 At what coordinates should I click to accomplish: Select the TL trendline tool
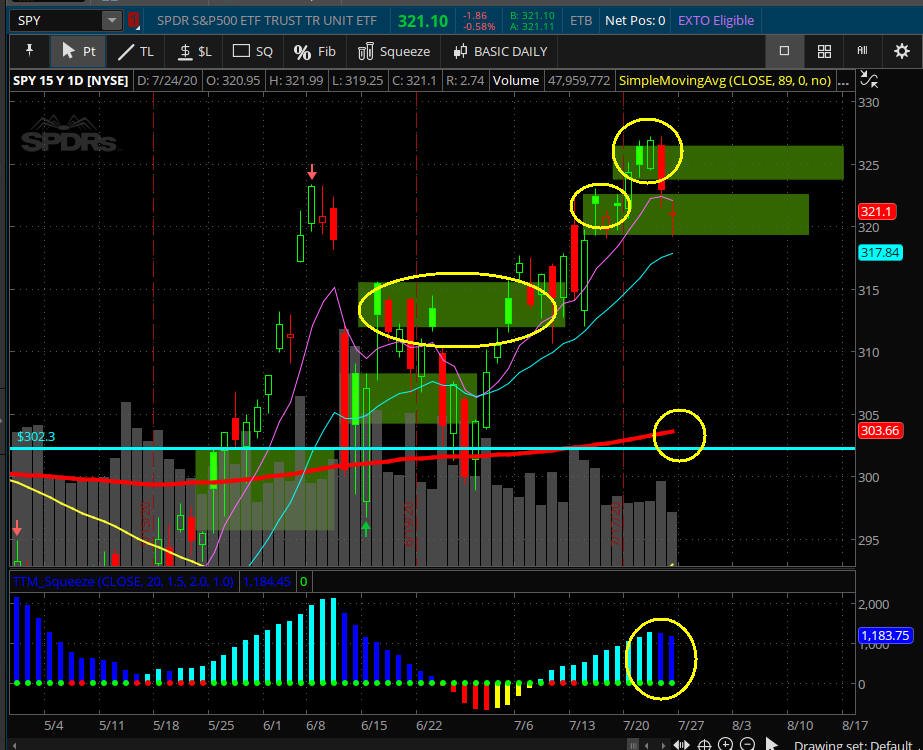(136, 51)
